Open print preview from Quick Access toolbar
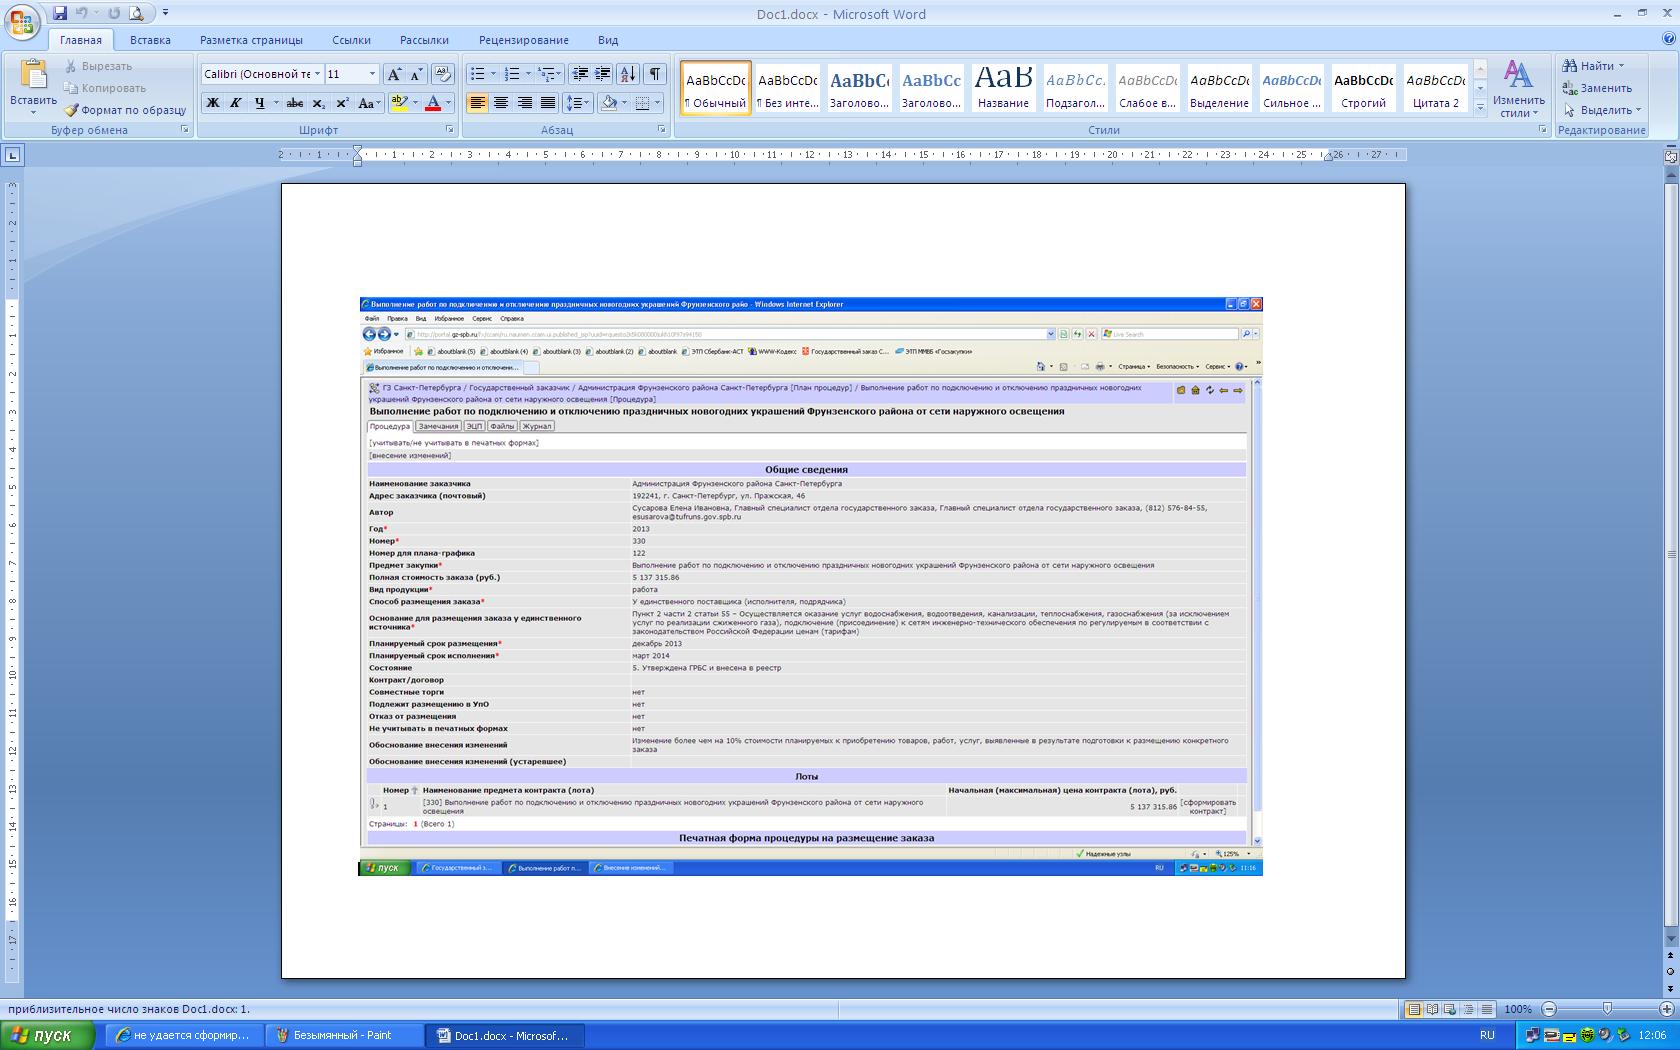Screen dimensions: 1680x1050 [136, 13]
